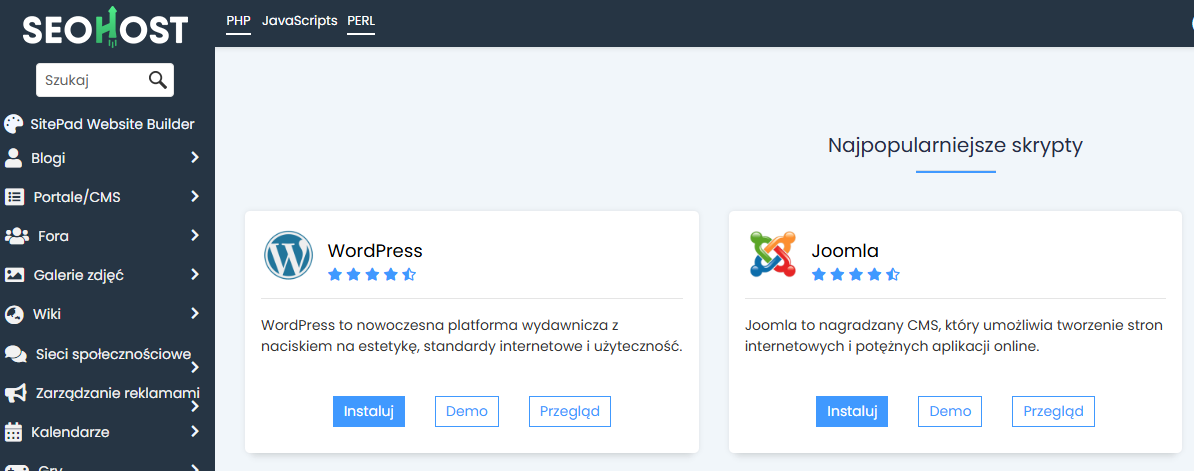The image size is (1194, 471).
Task: Switch to the PHP tab
Action: (238, 21)
